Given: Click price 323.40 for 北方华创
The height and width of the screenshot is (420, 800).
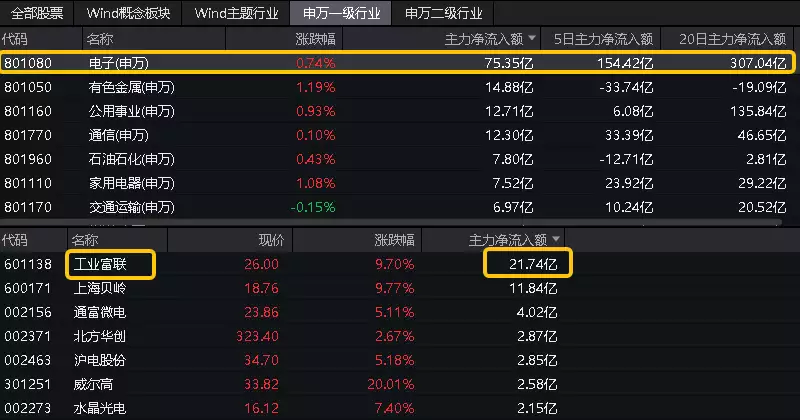Looking at the screenshot, I should pos(257,336).
